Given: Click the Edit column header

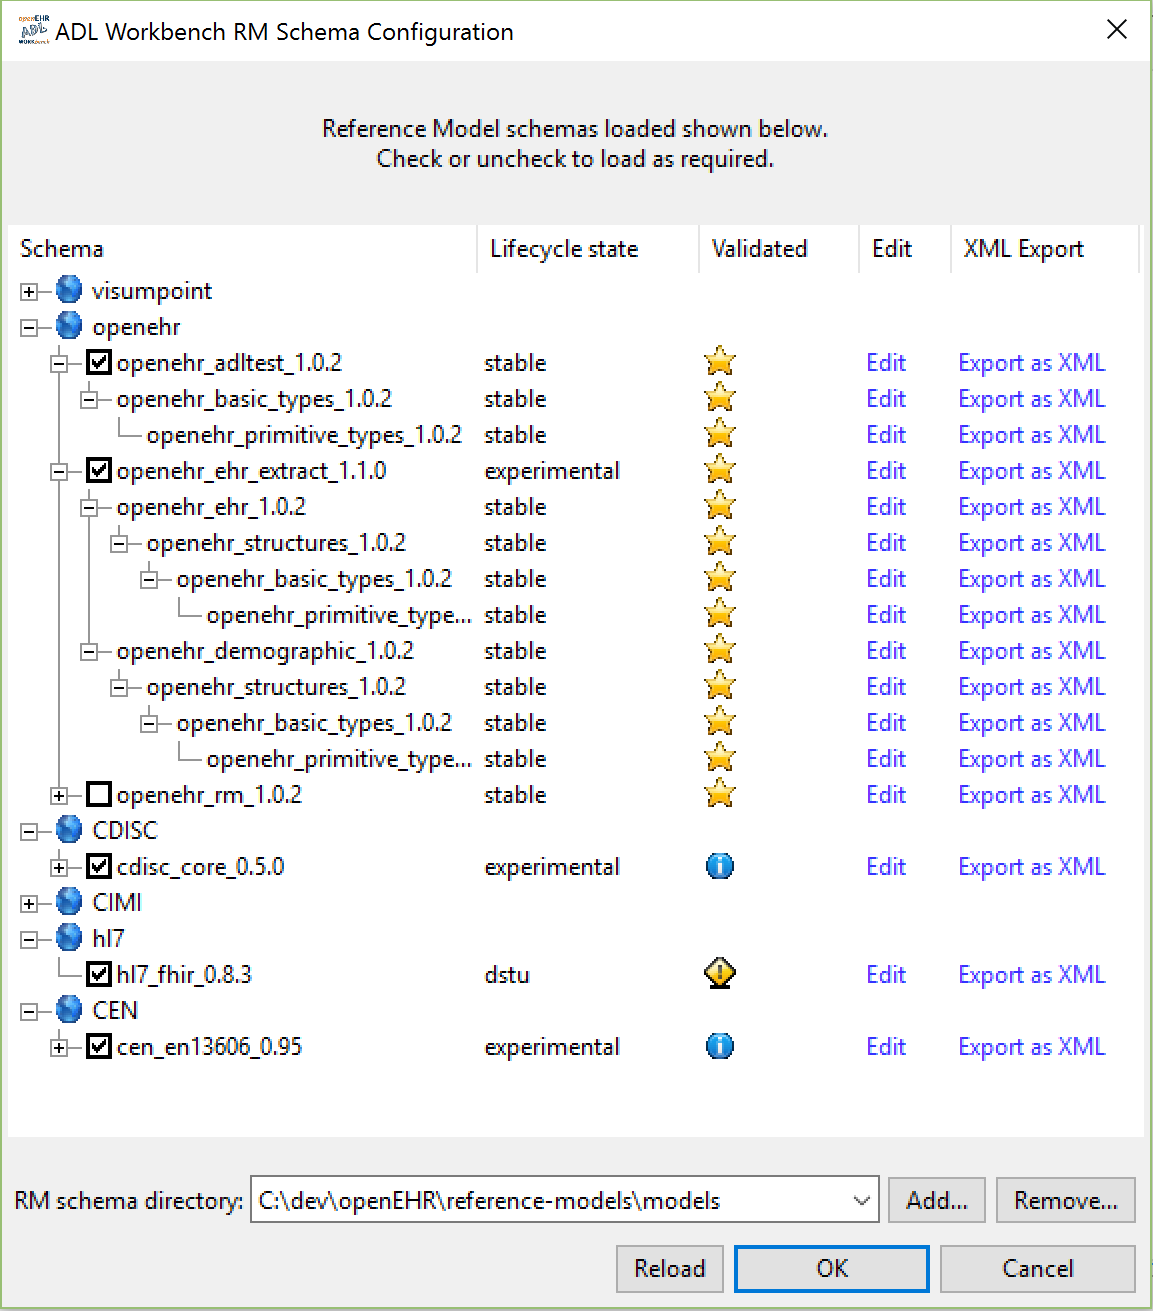Looking at the screenshot, I should point(905,249).
